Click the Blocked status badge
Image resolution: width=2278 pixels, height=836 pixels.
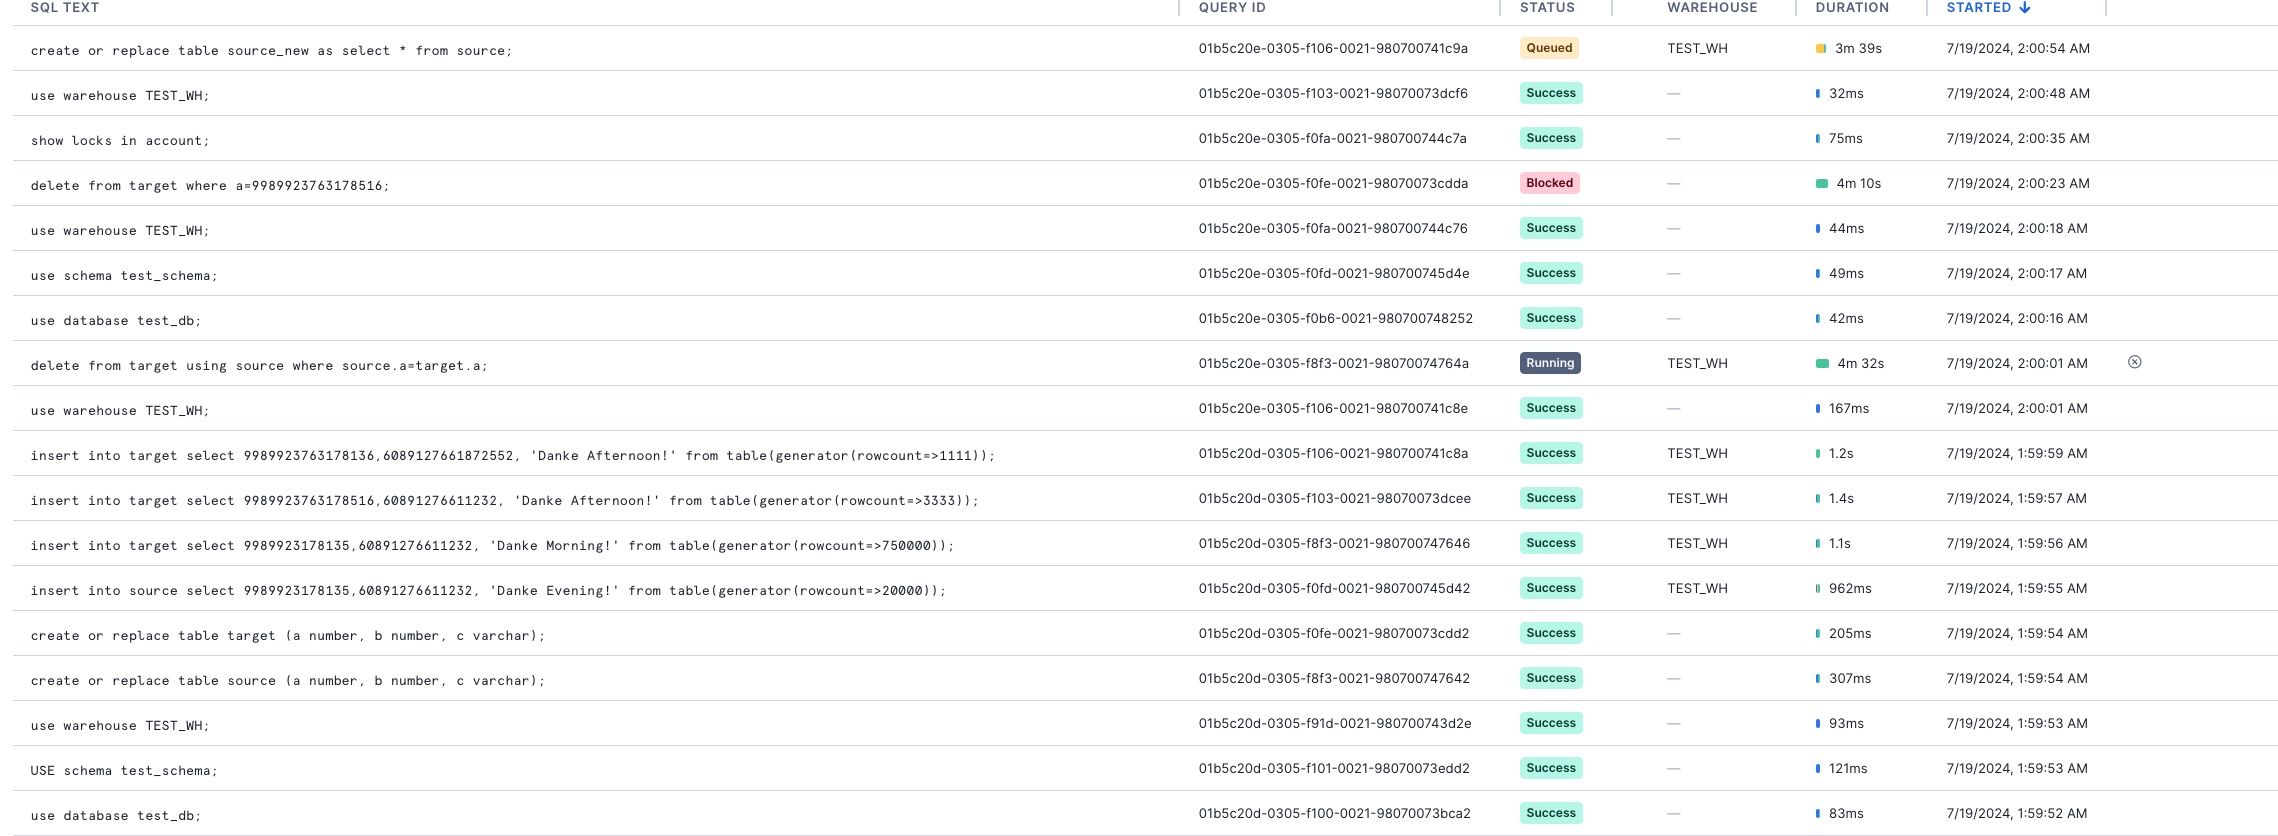pos(1549,183)
